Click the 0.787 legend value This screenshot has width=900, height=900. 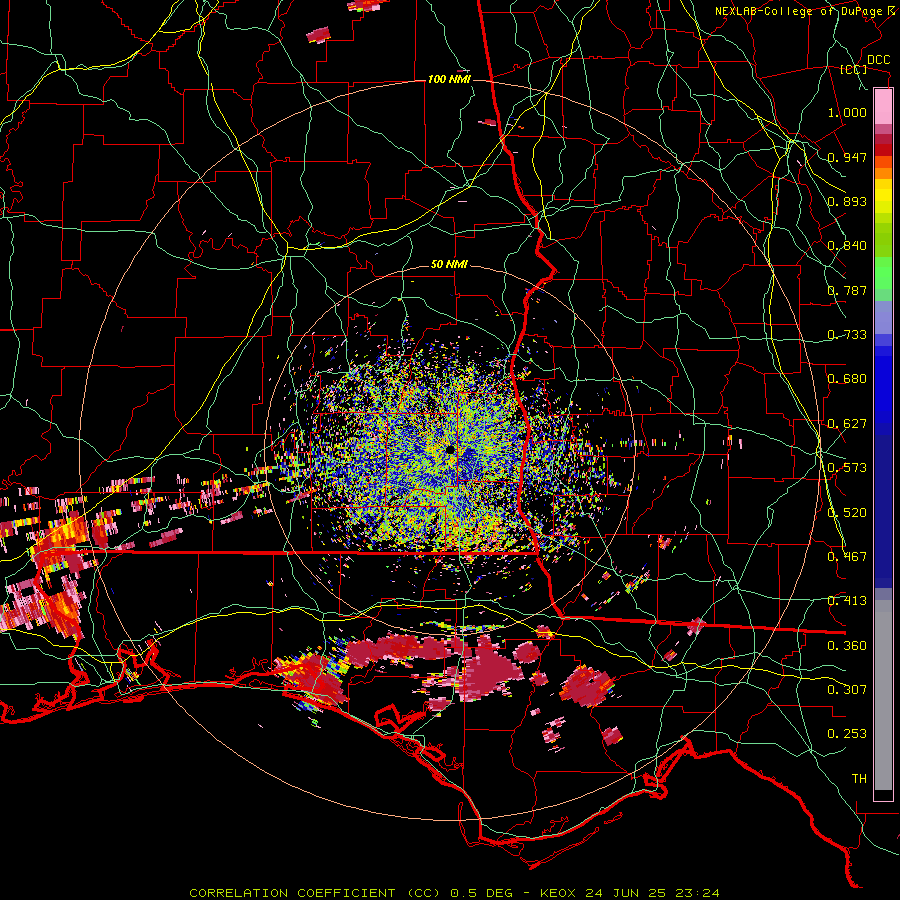pyautogui.click(x=847, y=290)
